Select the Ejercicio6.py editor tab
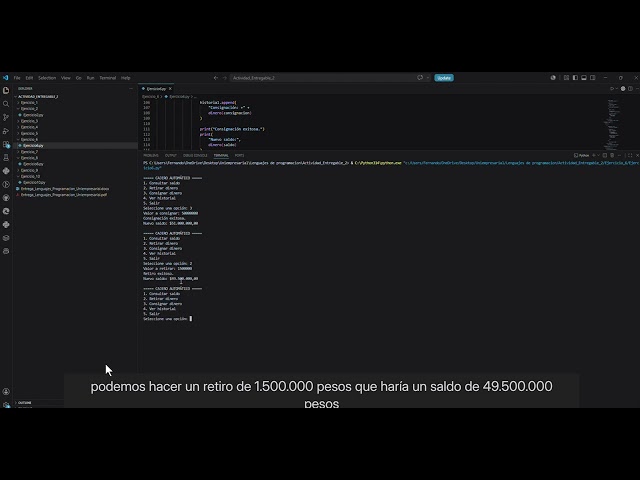The height and width of the screenshot is (480, 640). pyautogui.click(x=156, y=89)
